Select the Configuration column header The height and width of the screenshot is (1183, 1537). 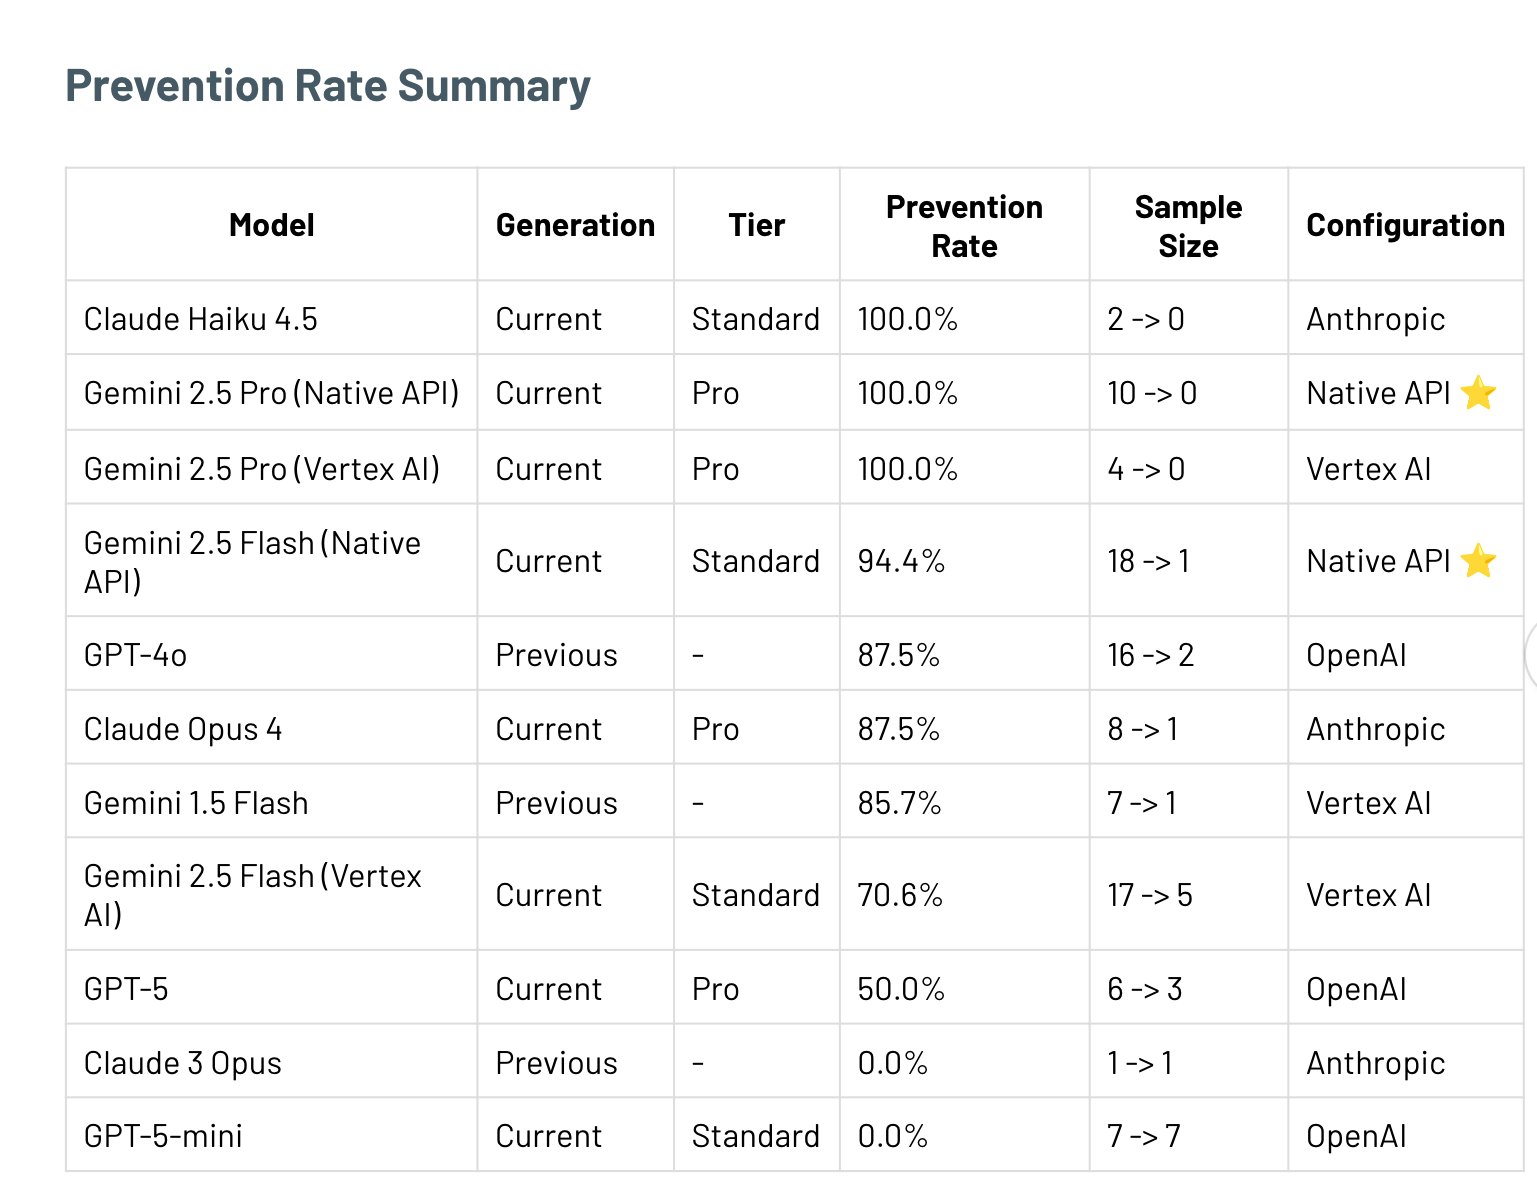pos(1405,225)
